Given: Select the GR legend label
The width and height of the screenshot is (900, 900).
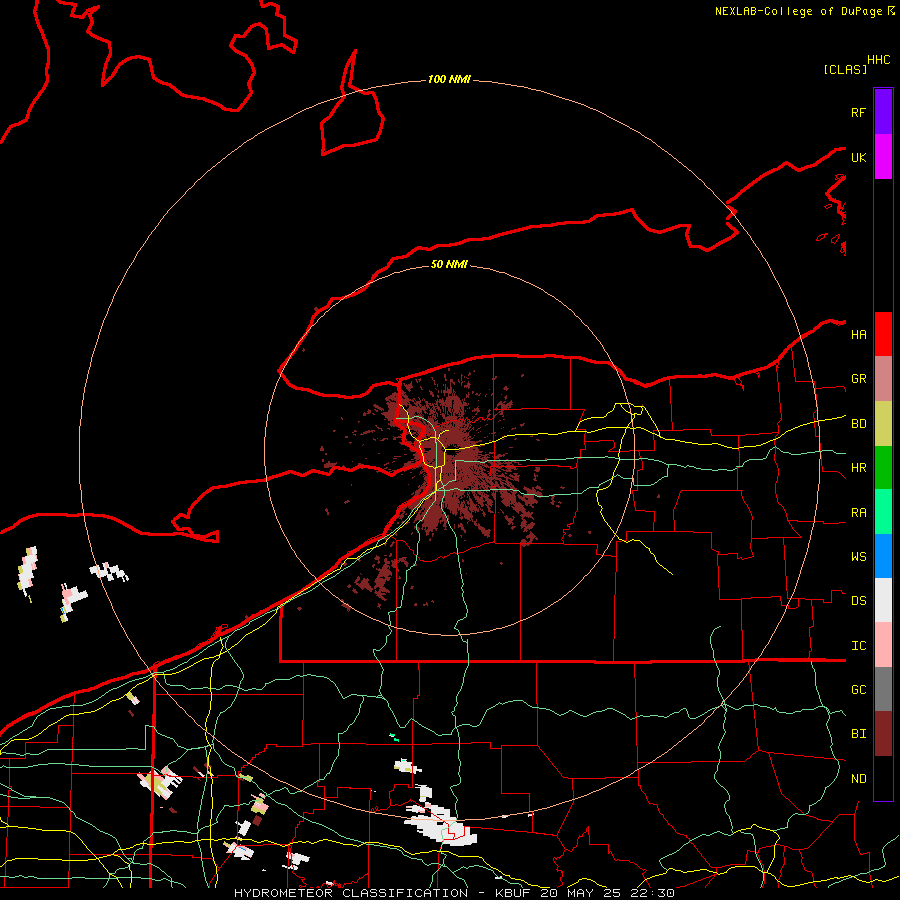Looking at the screenshot, I should (x=858, y=379).
